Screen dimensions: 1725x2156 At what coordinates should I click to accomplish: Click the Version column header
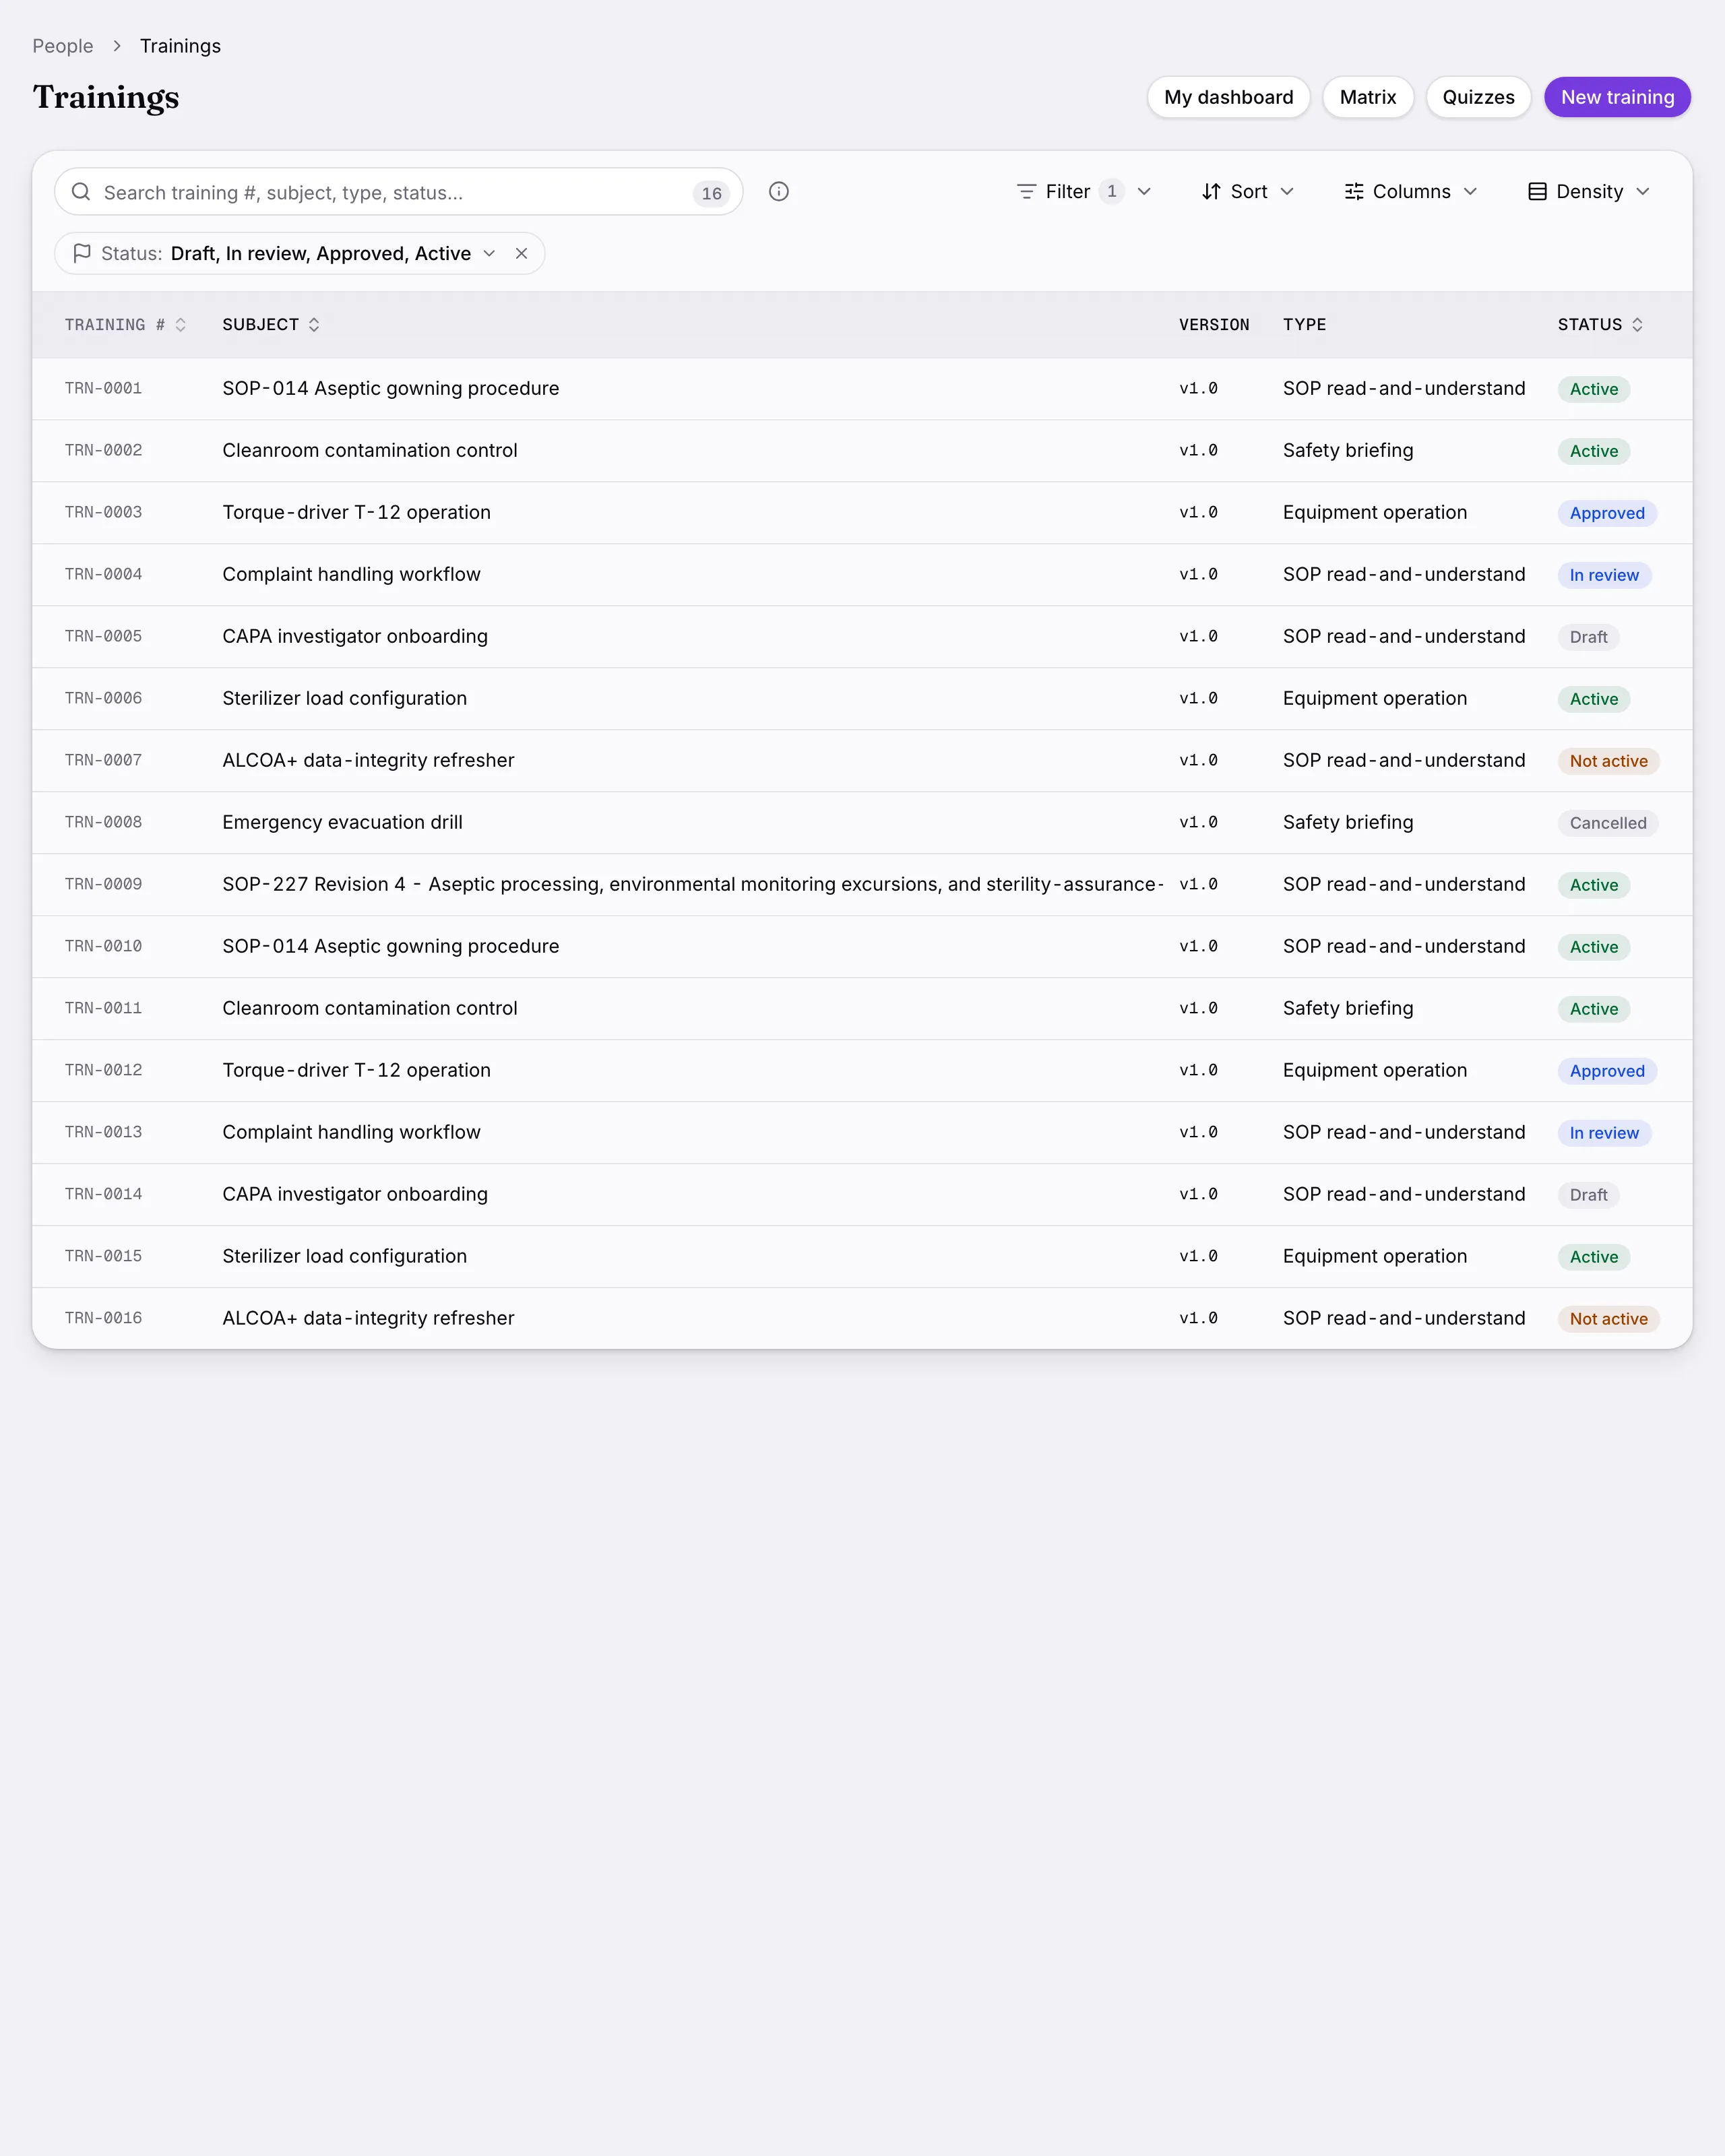click(x=1214, y=324)
